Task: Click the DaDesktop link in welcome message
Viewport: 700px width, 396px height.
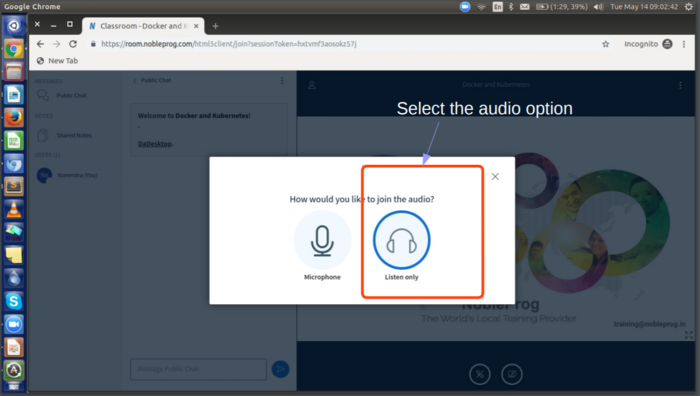Action: [x=154, y=144]
